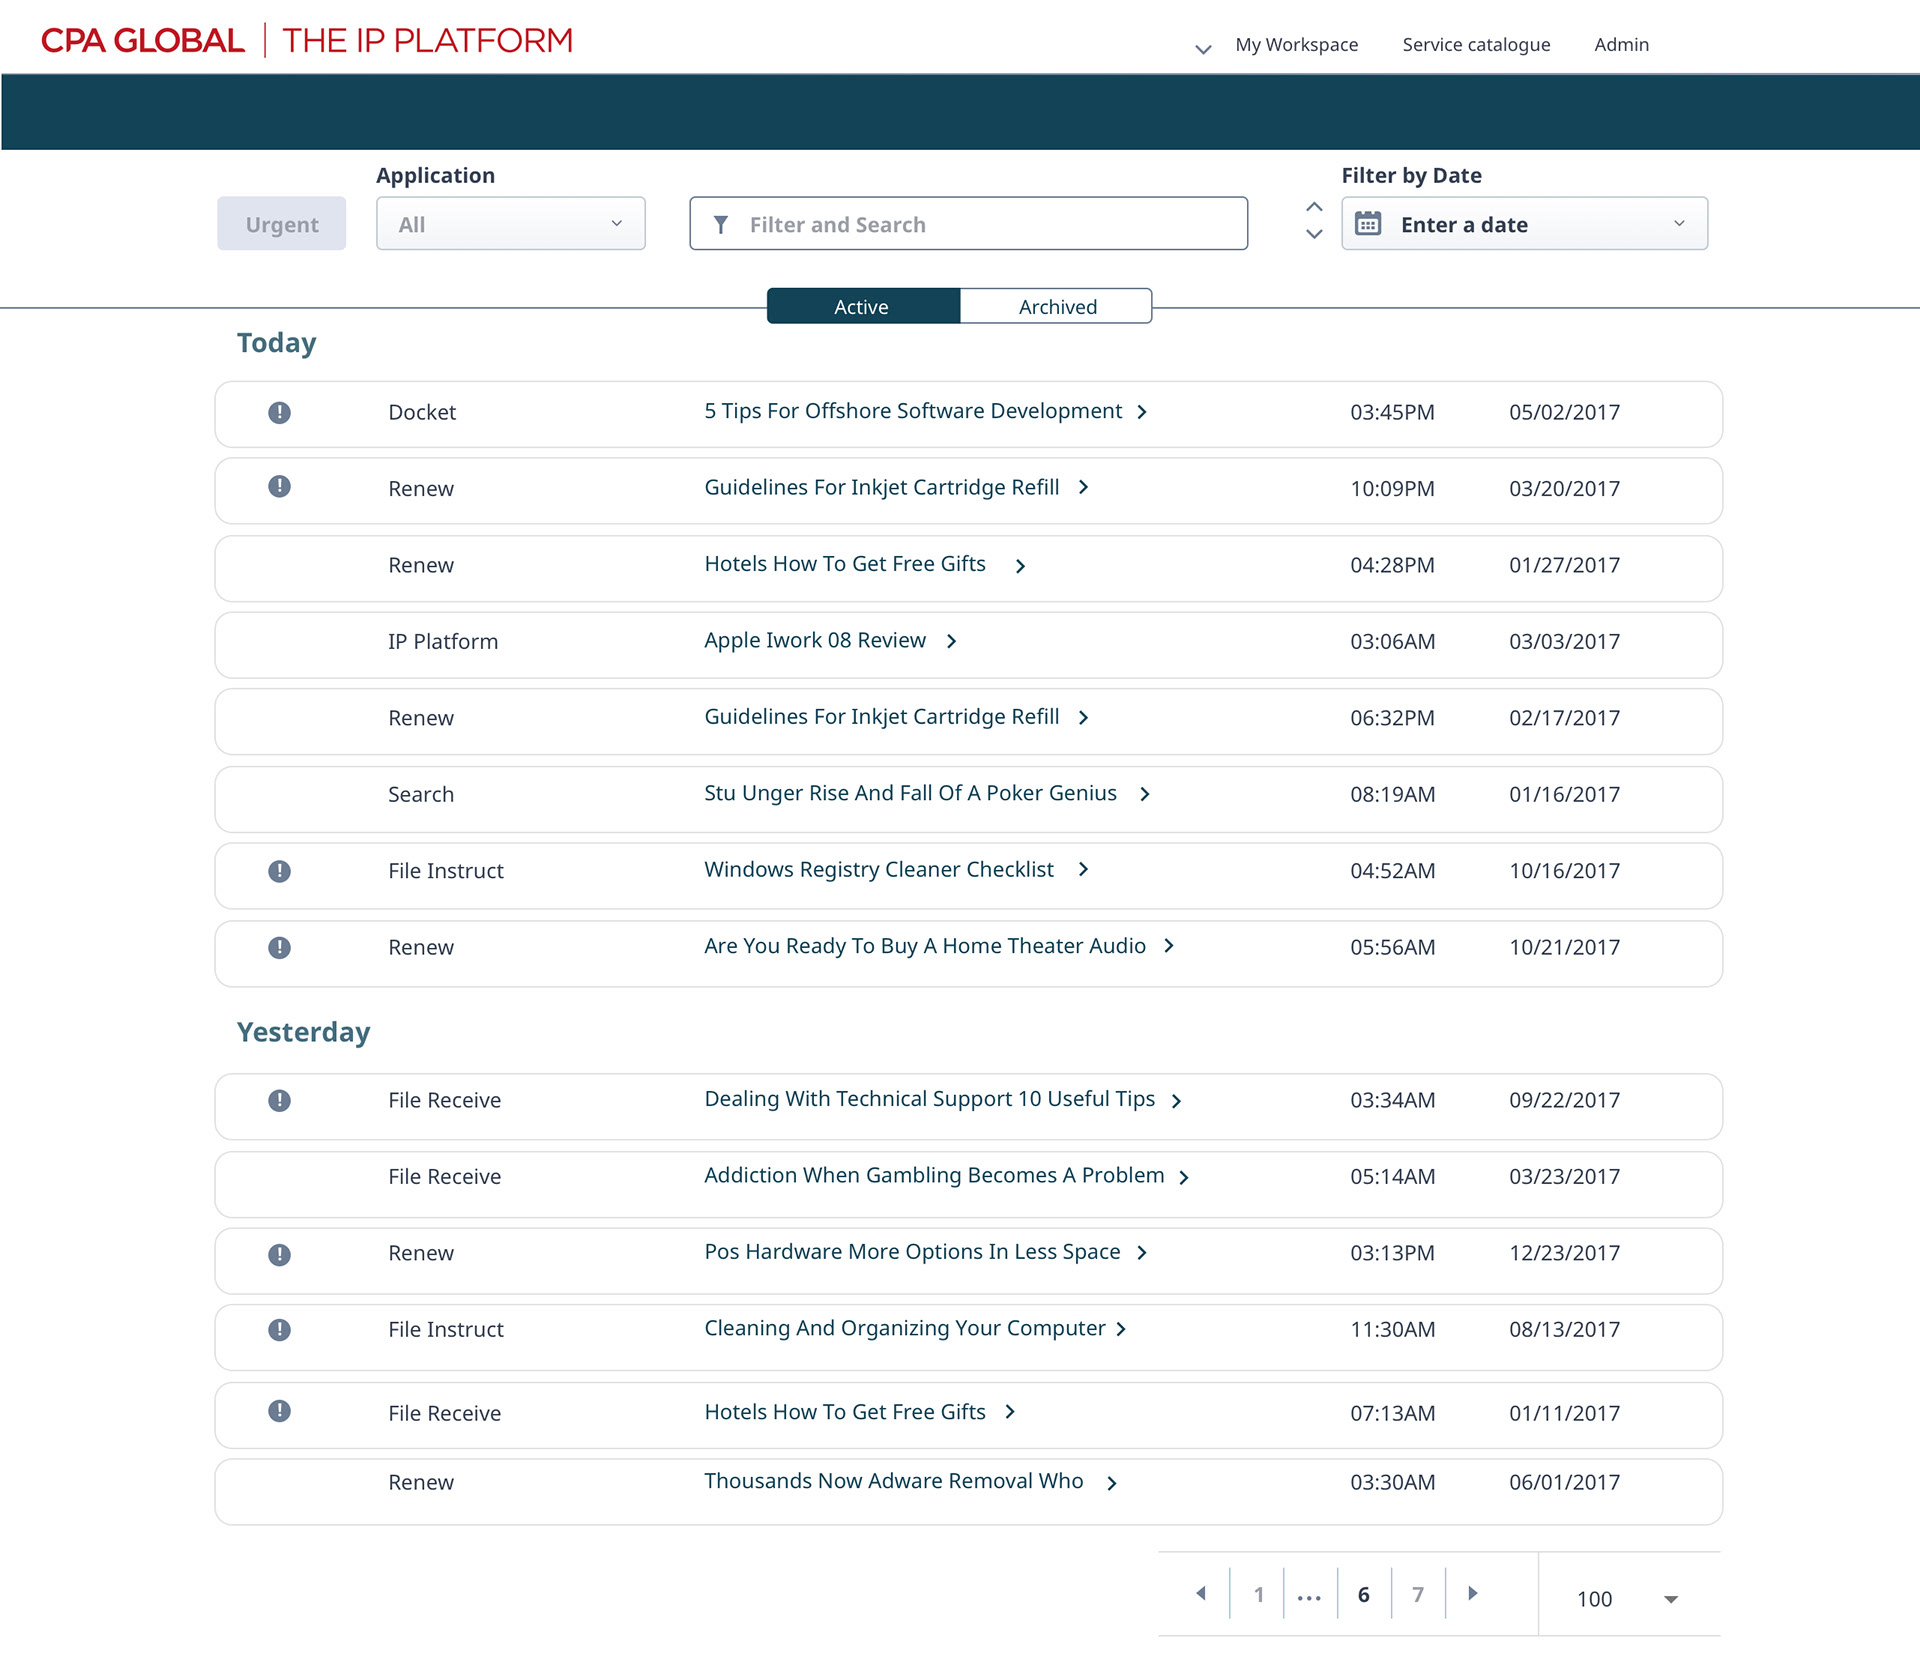The width and height of the screenshot is (1920, 1665).
Task: Open Pos Hardware More Options In Less Space
Action: click(912, 1252)
